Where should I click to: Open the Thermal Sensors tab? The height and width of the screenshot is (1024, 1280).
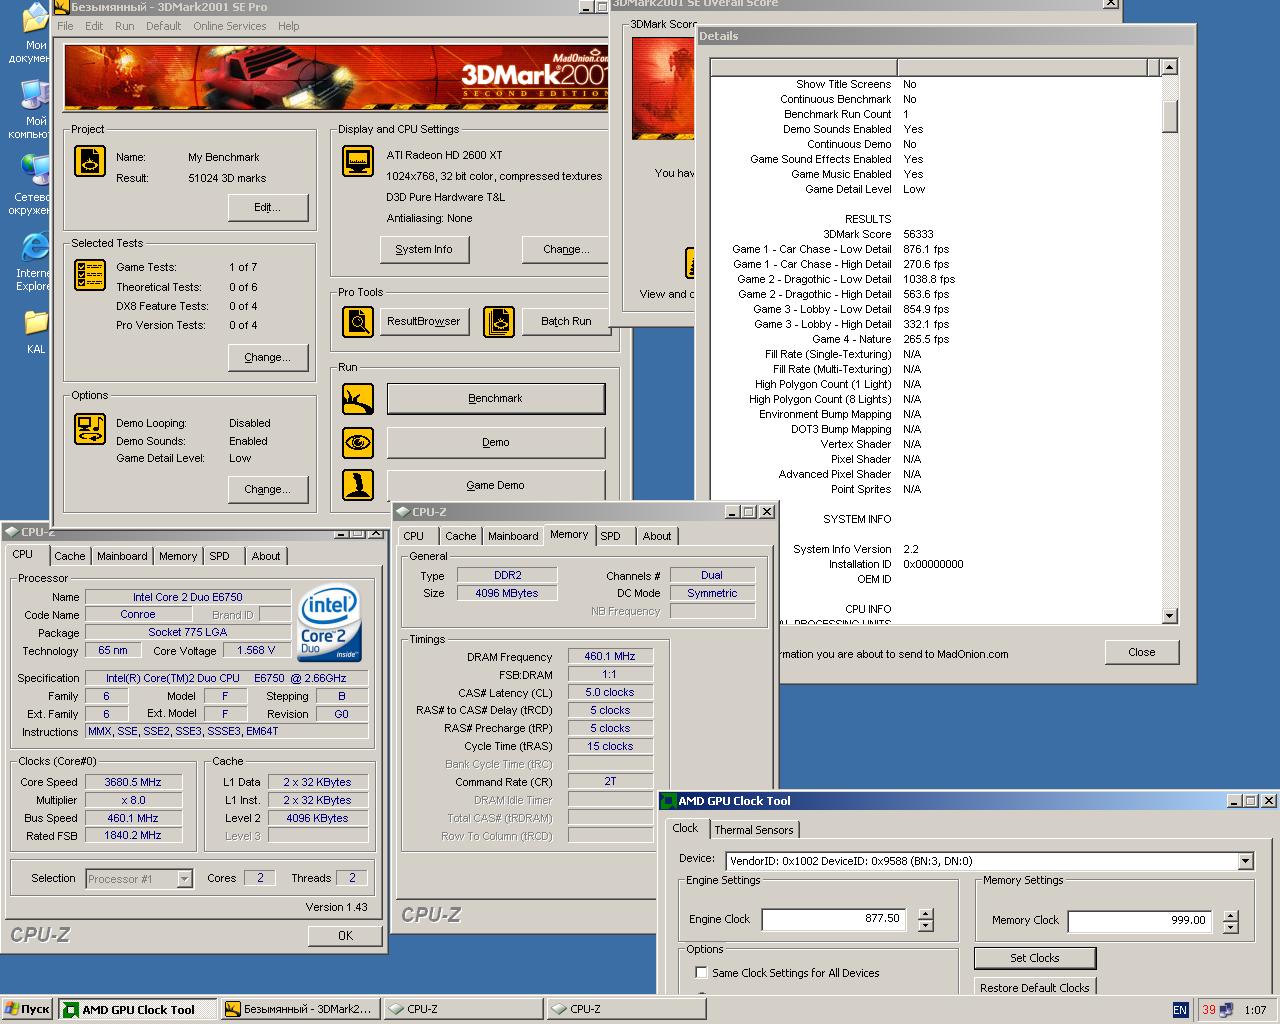pos(754,830)
